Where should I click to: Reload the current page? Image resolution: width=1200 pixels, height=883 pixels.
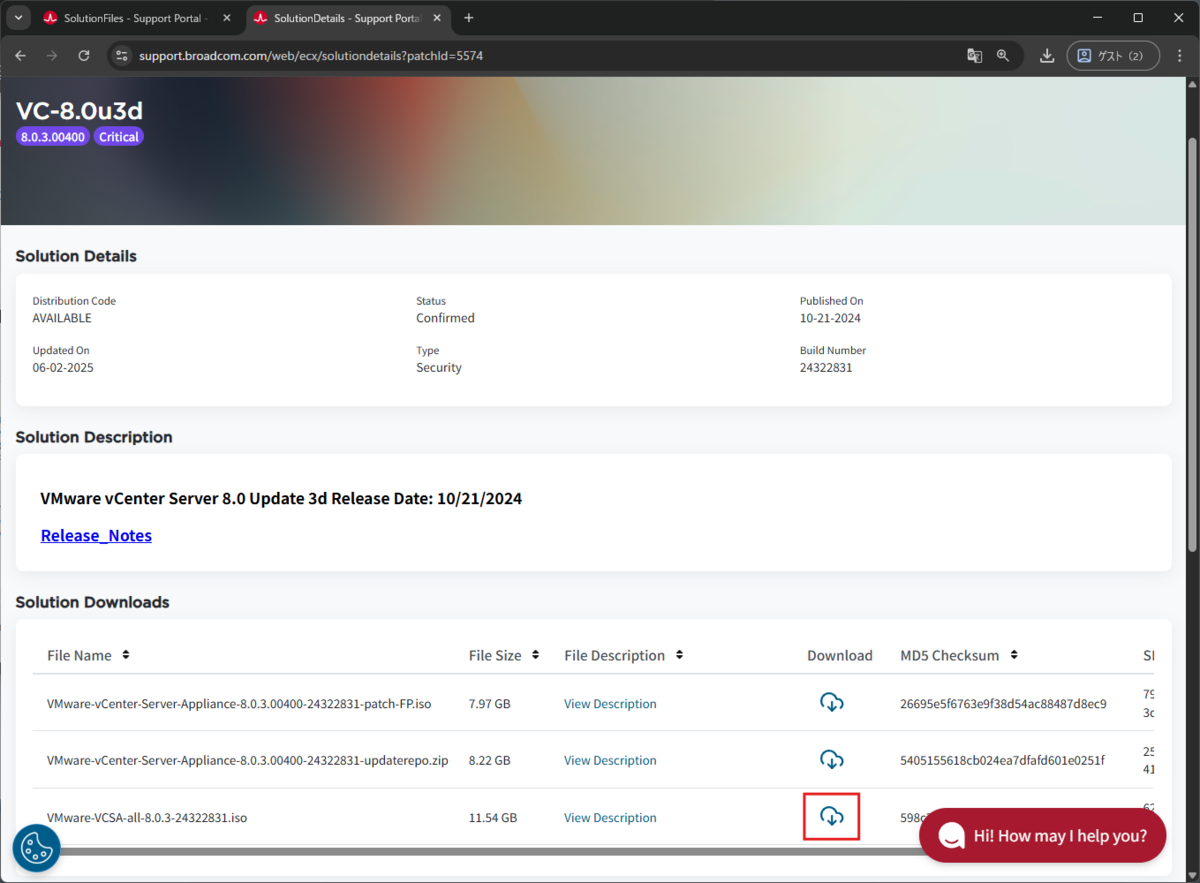[x=84, y=56]
